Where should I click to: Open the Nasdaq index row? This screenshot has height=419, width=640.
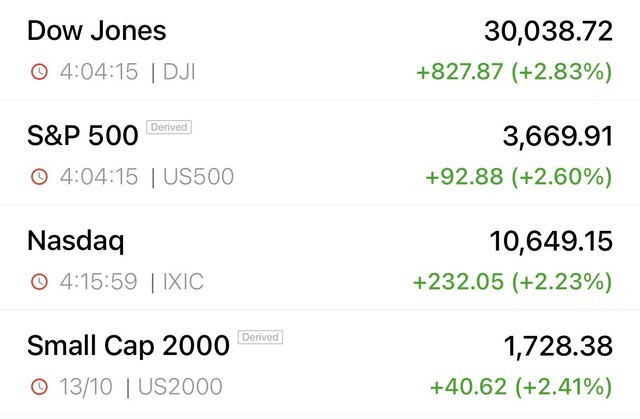320,257
